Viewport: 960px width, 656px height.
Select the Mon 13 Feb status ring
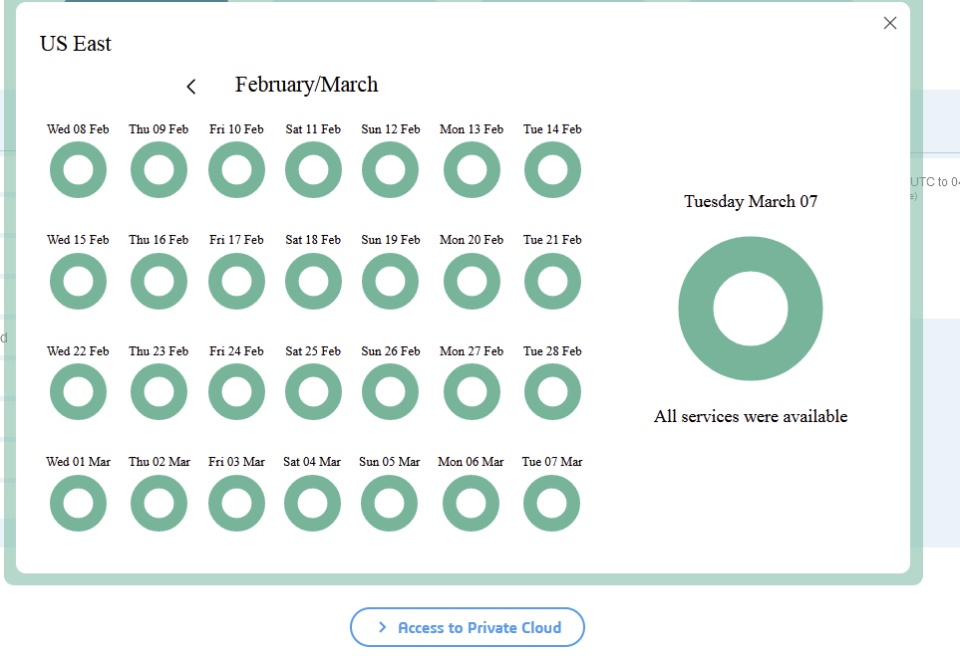(471, 170)
